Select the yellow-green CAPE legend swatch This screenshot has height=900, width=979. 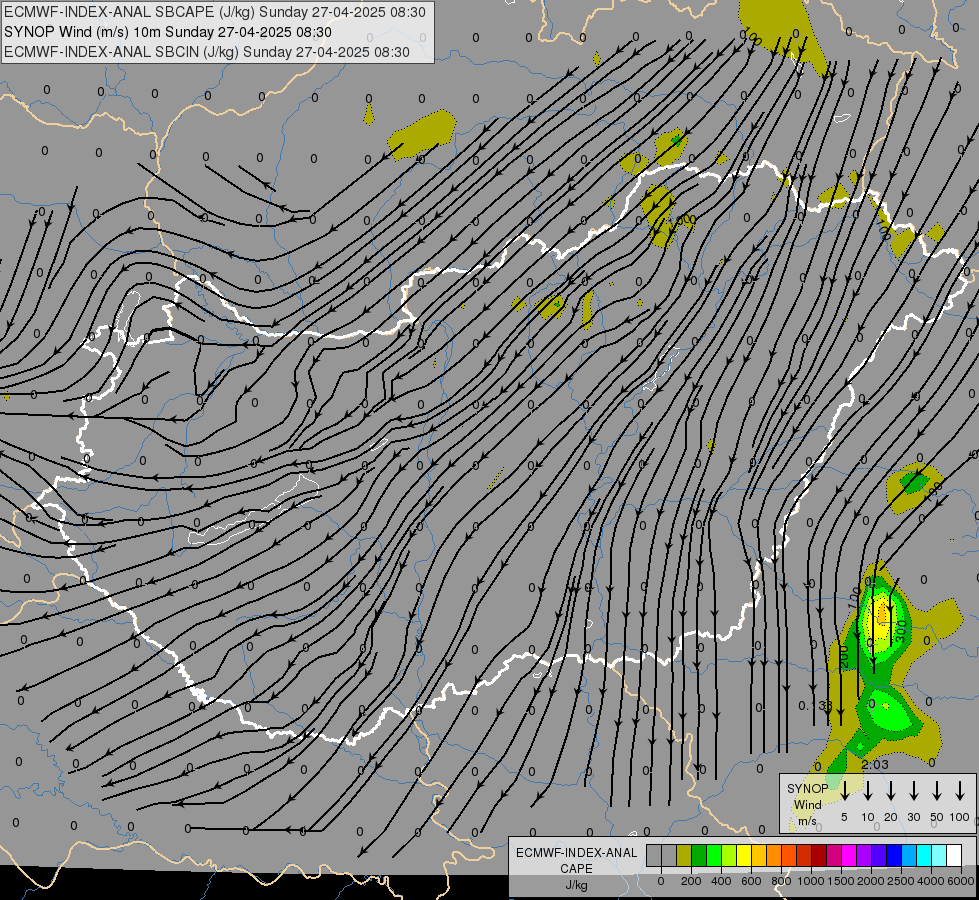point(729,855)
